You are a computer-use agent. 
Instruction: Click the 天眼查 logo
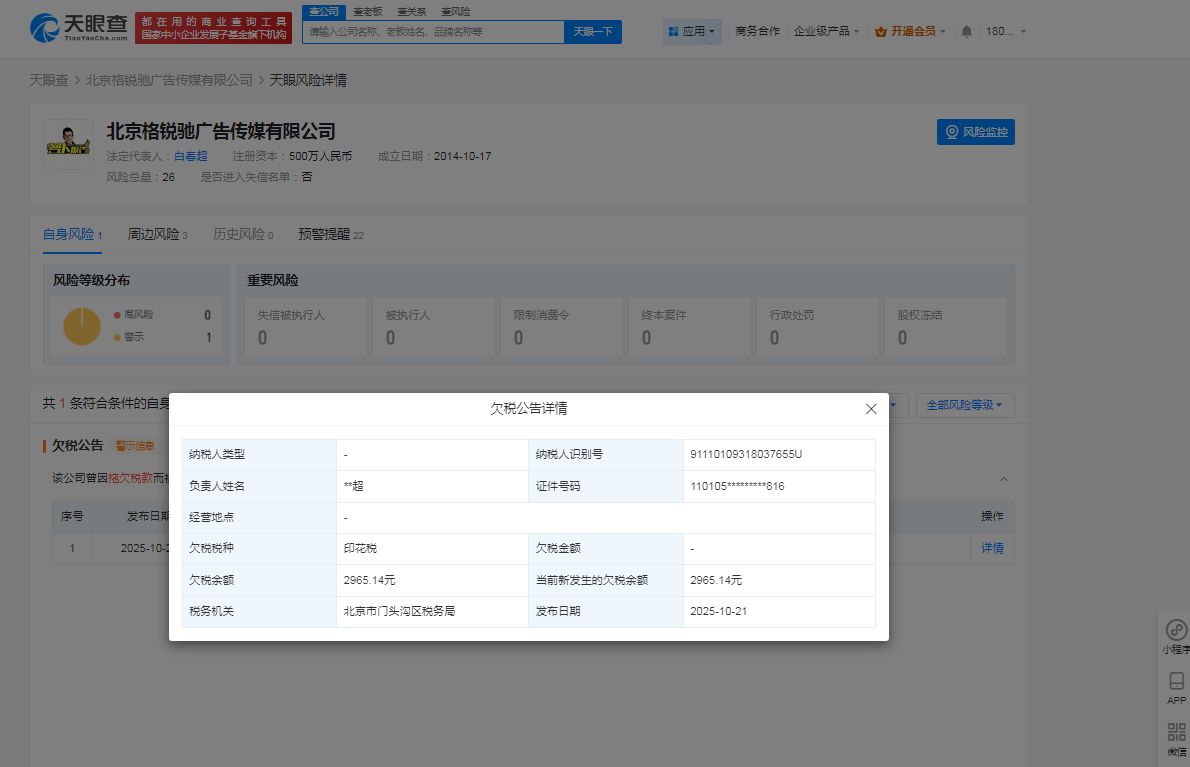(x=79, y=28)
